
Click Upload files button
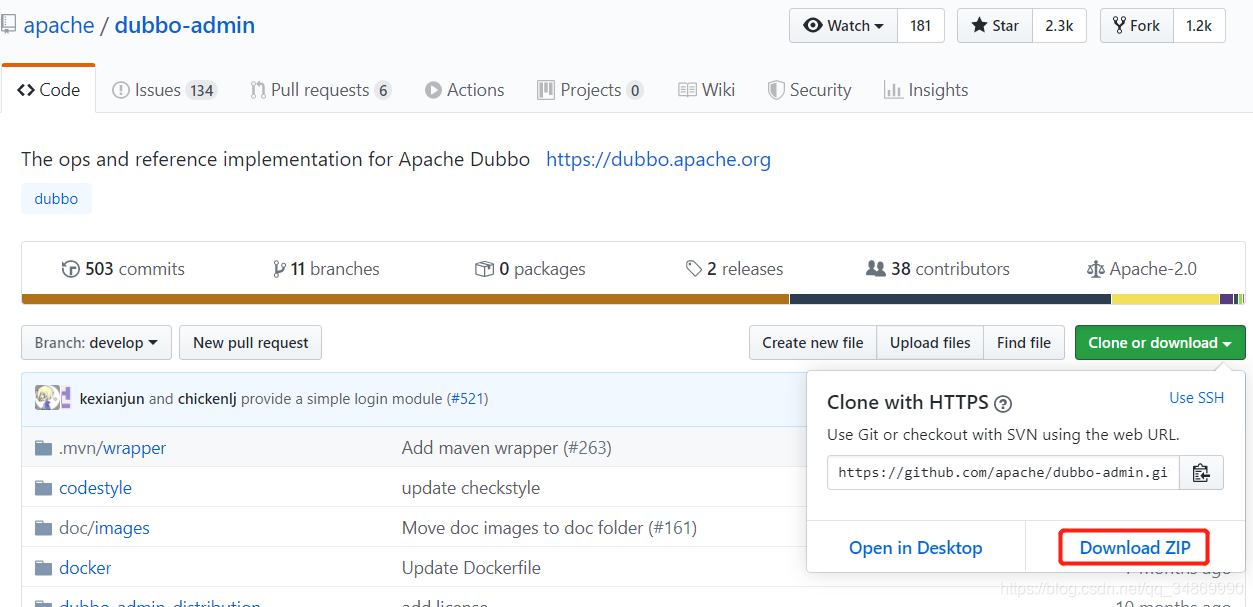point(930,343)
